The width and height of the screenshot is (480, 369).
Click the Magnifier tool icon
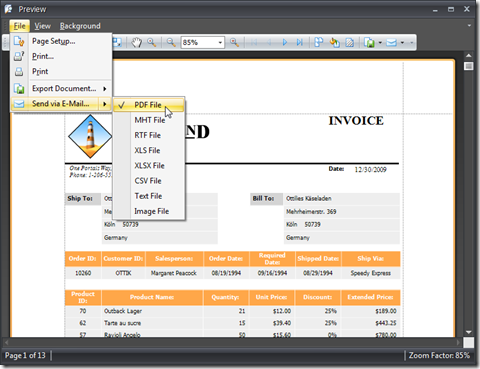(x=152, y=42)
